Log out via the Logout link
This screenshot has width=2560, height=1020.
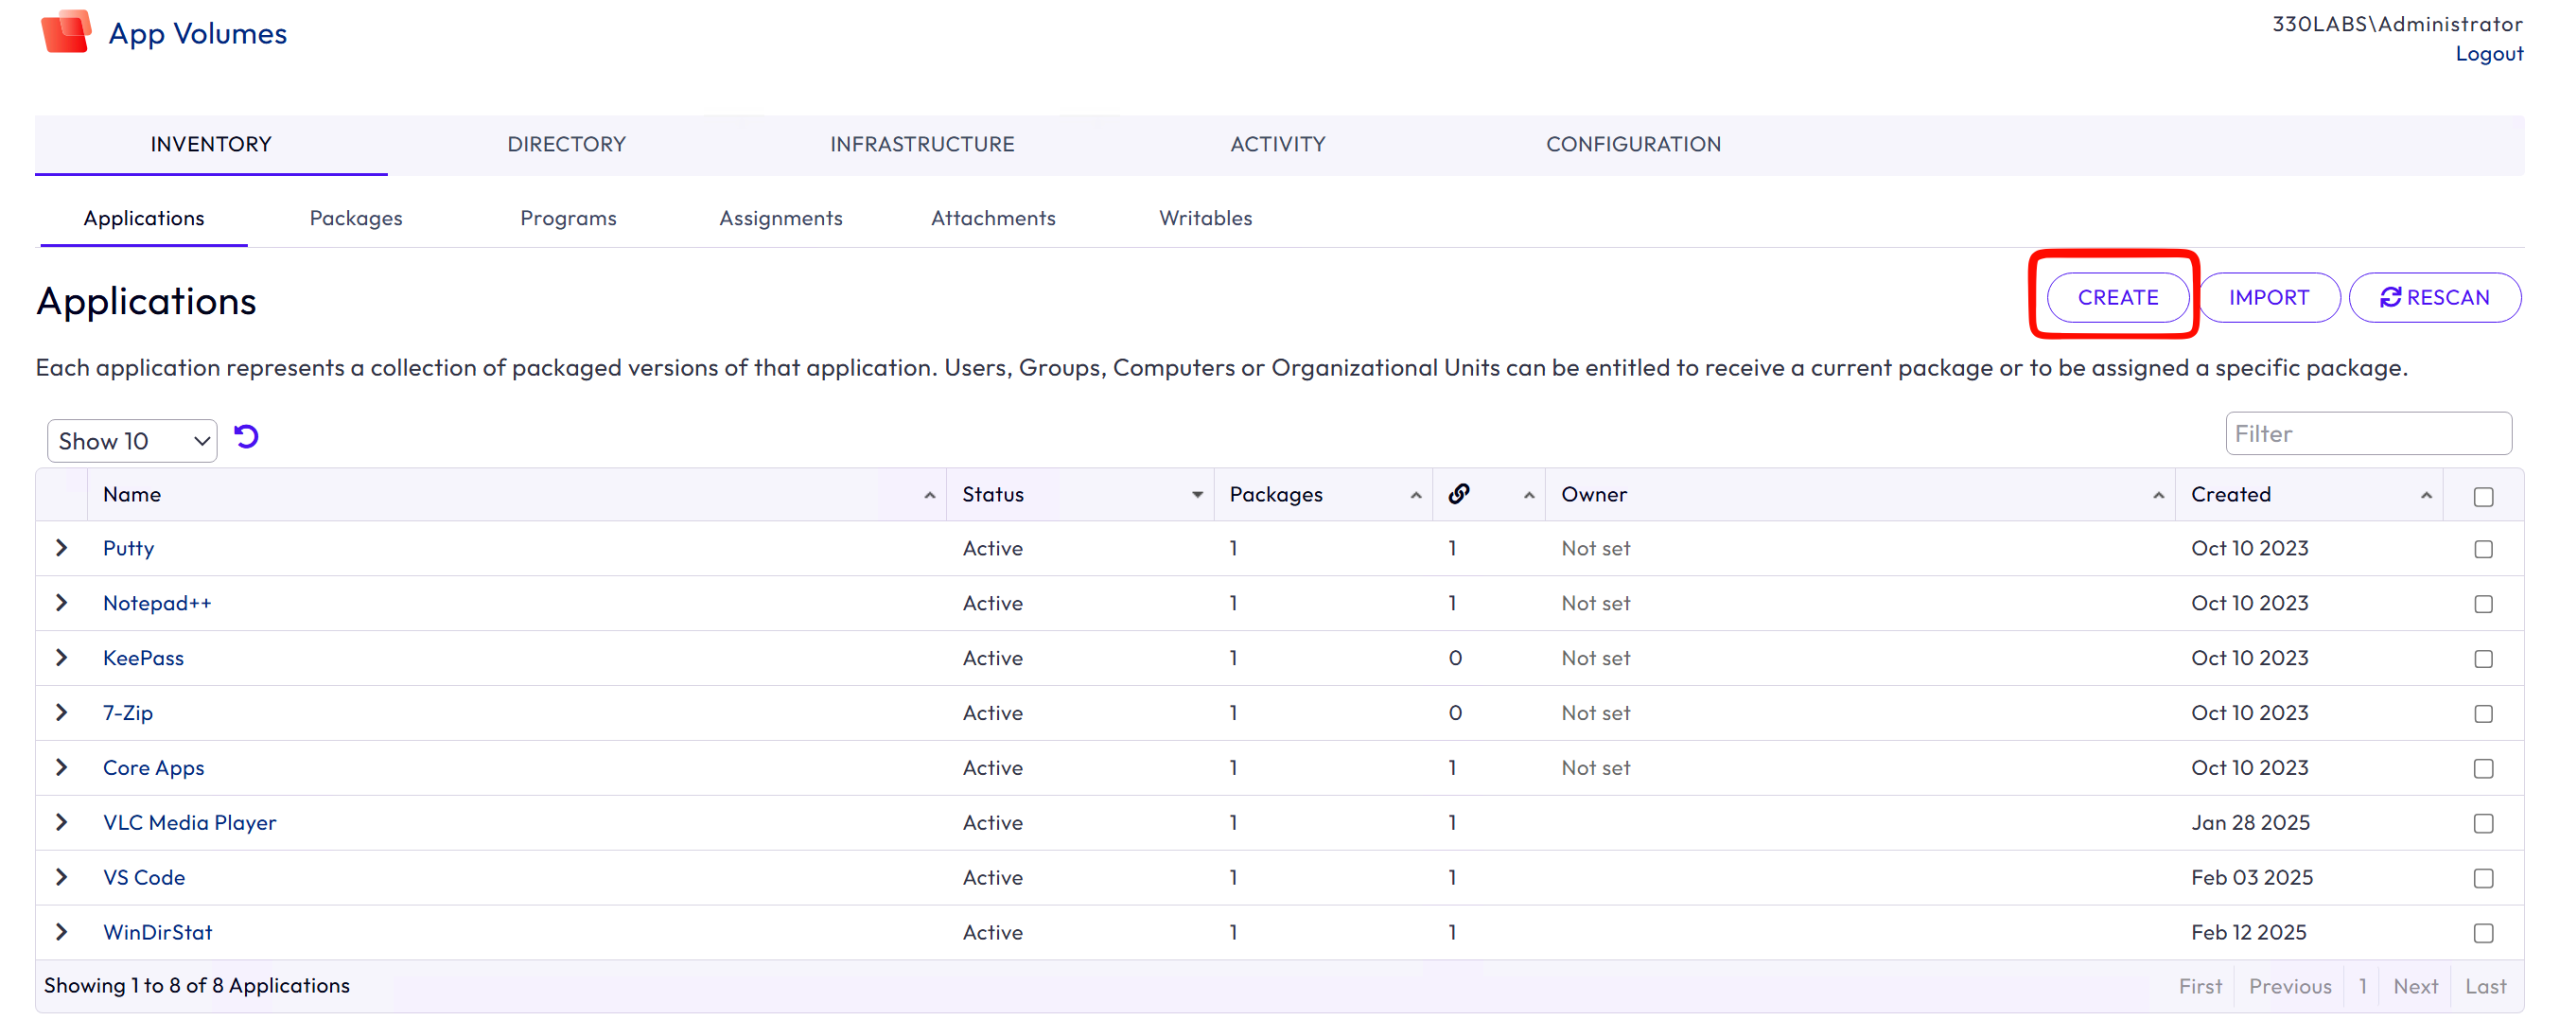[x=2489, y=54]
